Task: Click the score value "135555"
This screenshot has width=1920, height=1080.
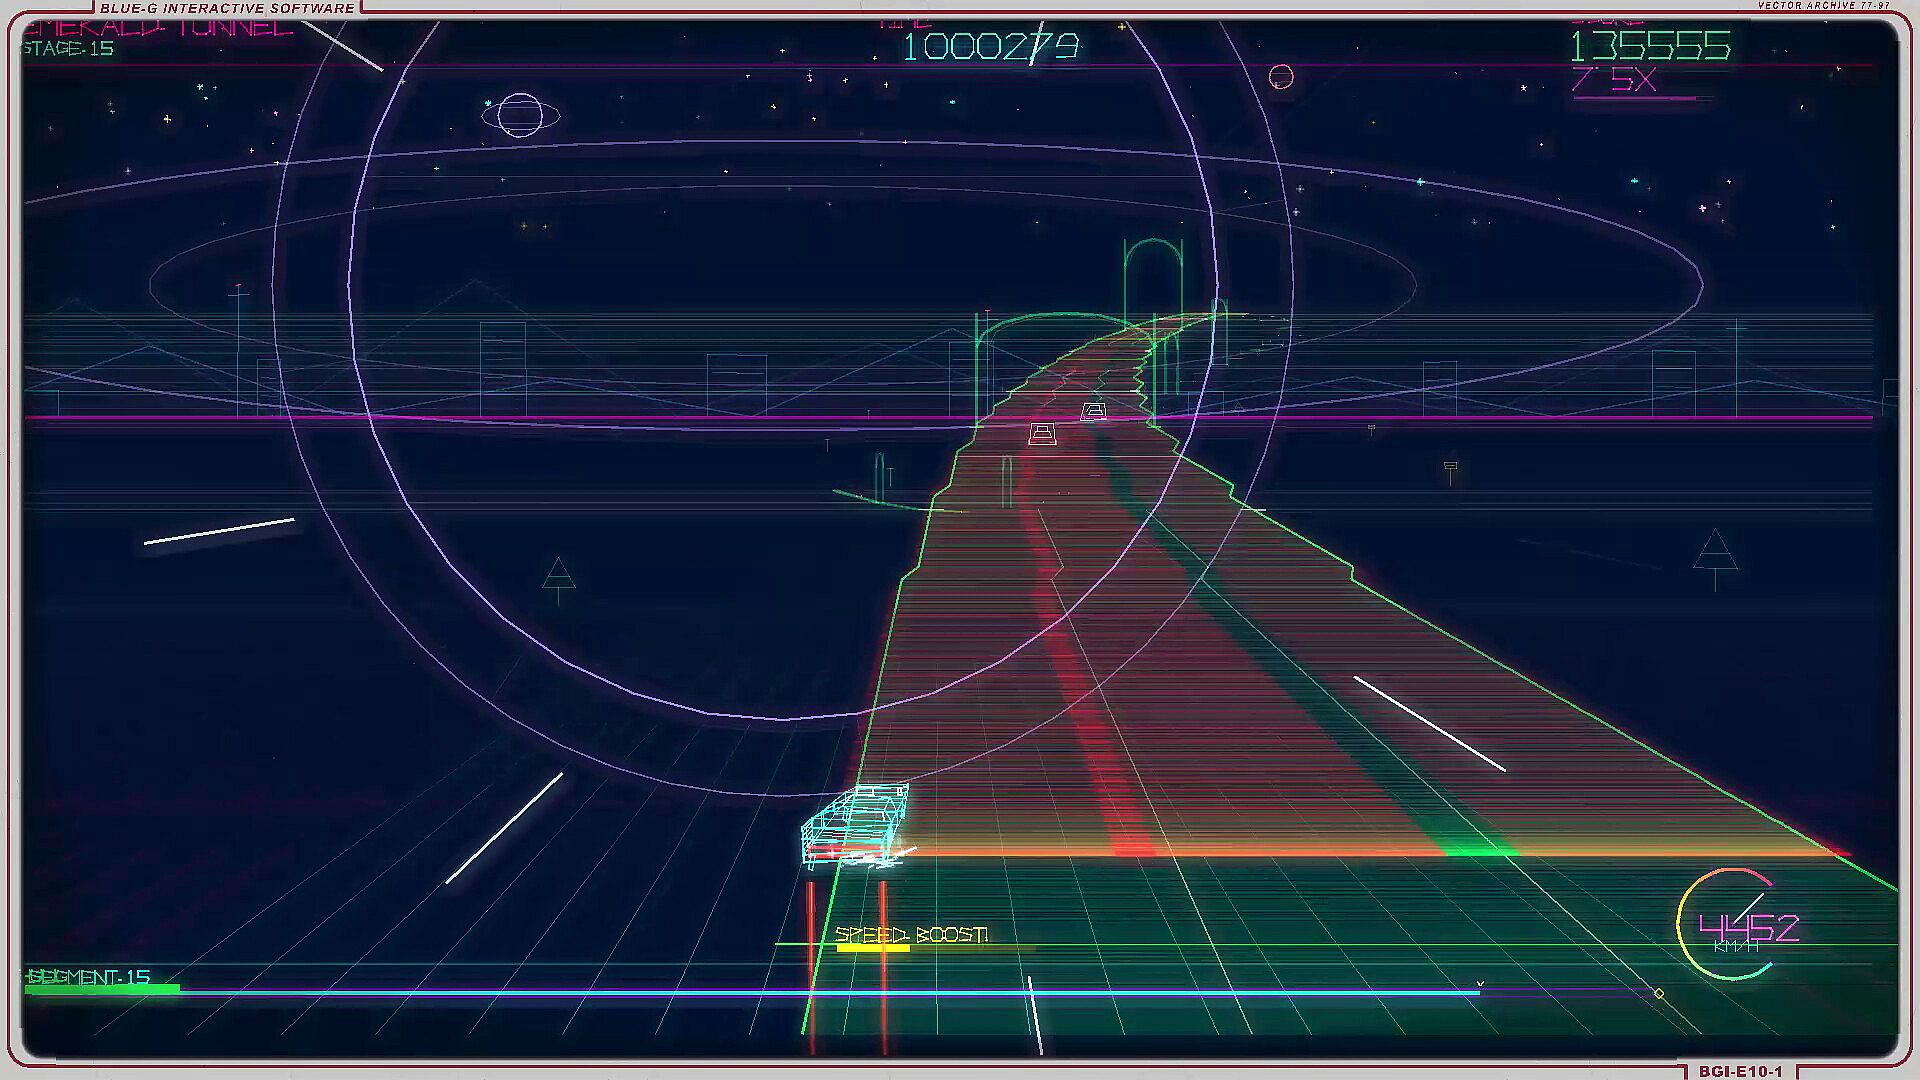Action: [x=1650, y=46]
